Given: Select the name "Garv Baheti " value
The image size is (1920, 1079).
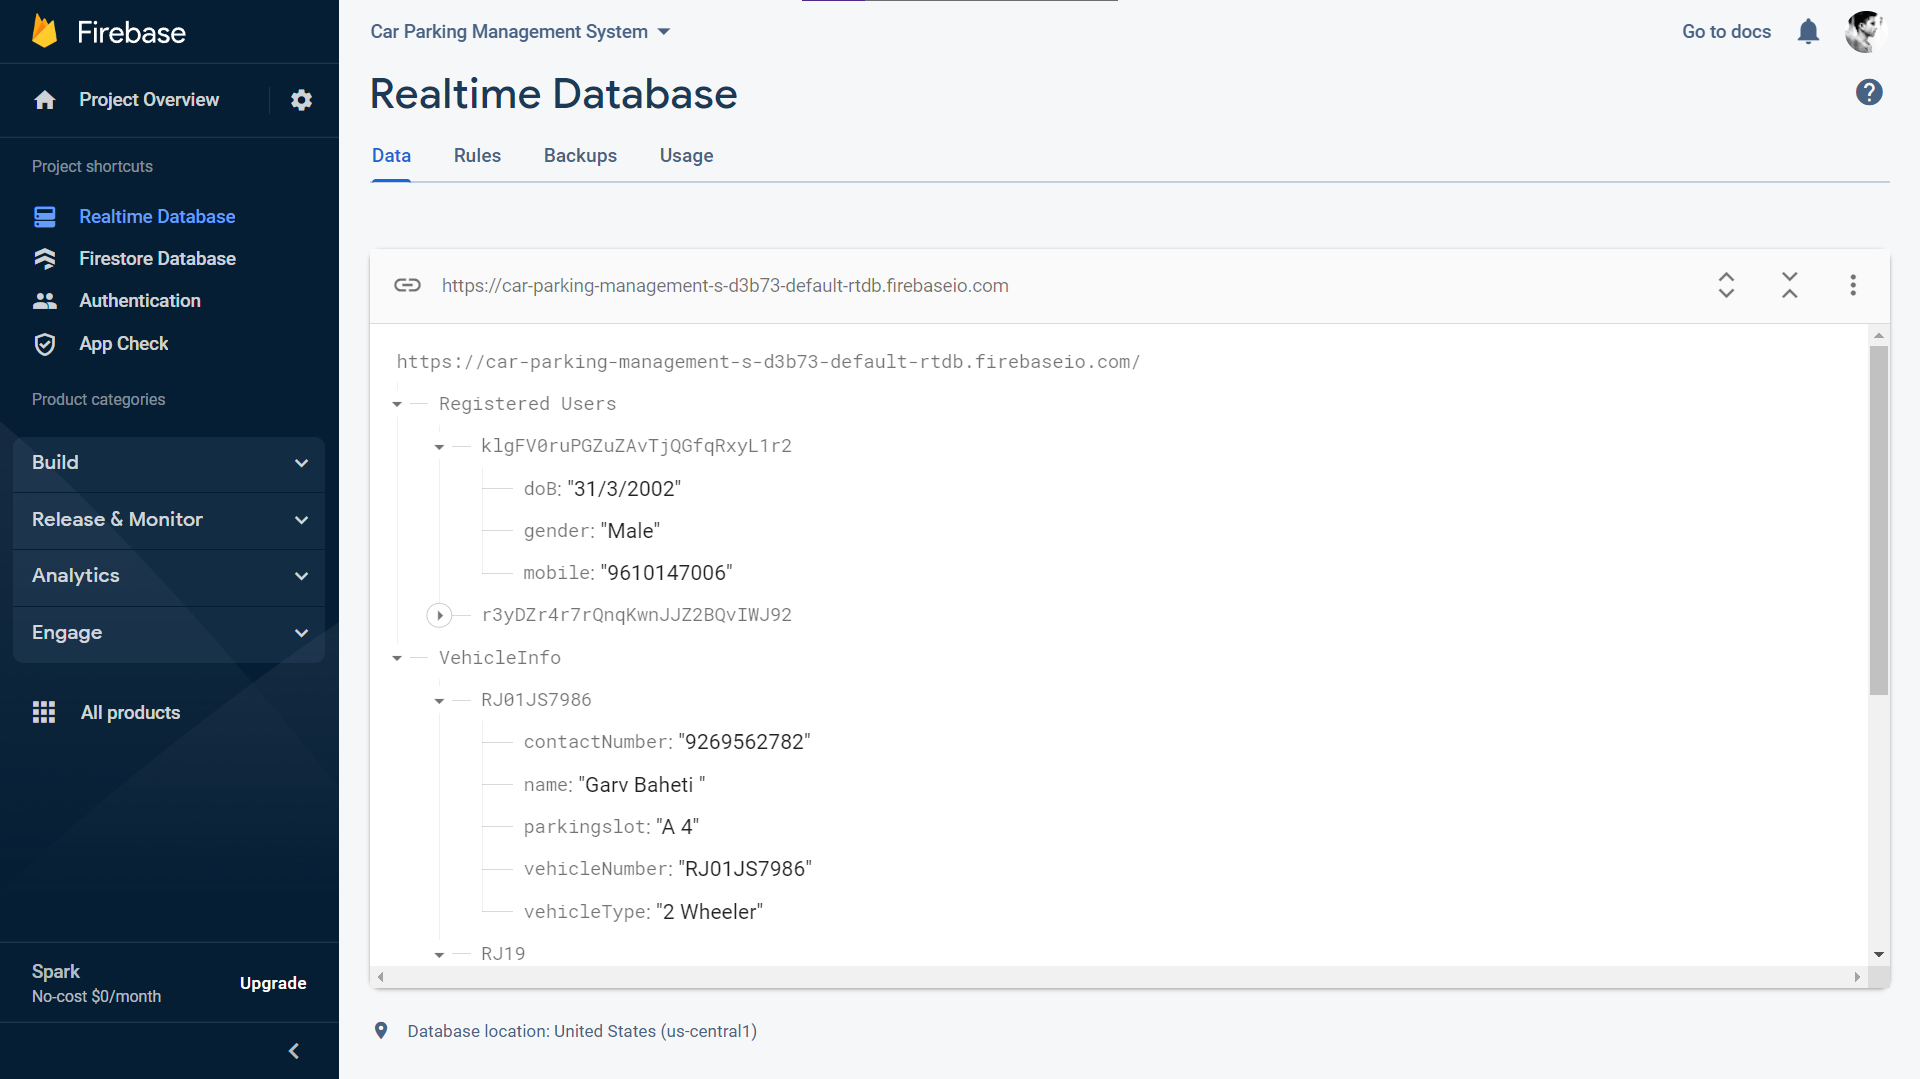Looking at the screenshot, I should [x=641, y=785].
